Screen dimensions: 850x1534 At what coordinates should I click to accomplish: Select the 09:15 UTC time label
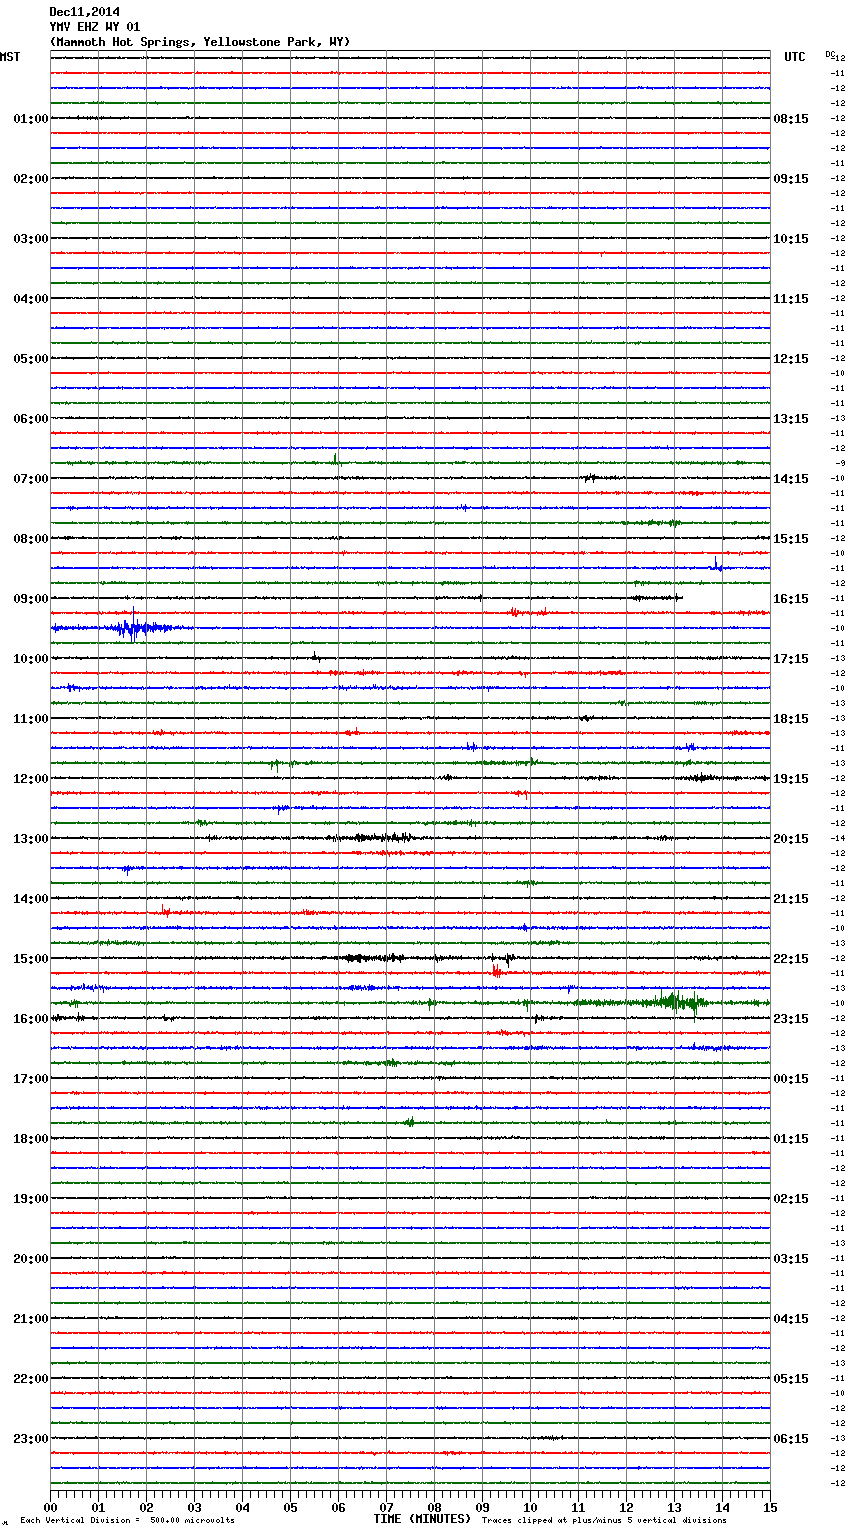click(x=791, y=179)
